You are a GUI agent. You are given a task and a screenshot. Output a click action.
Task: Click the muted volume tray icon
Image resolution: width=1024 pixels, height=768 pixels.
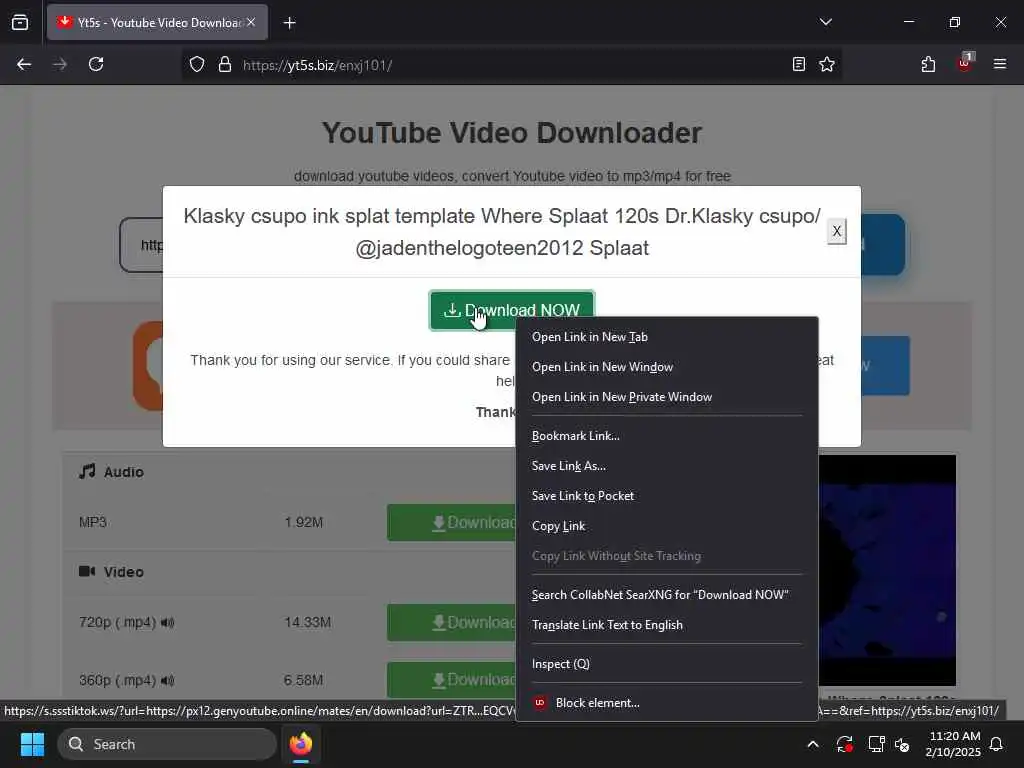tap(903, 744)
